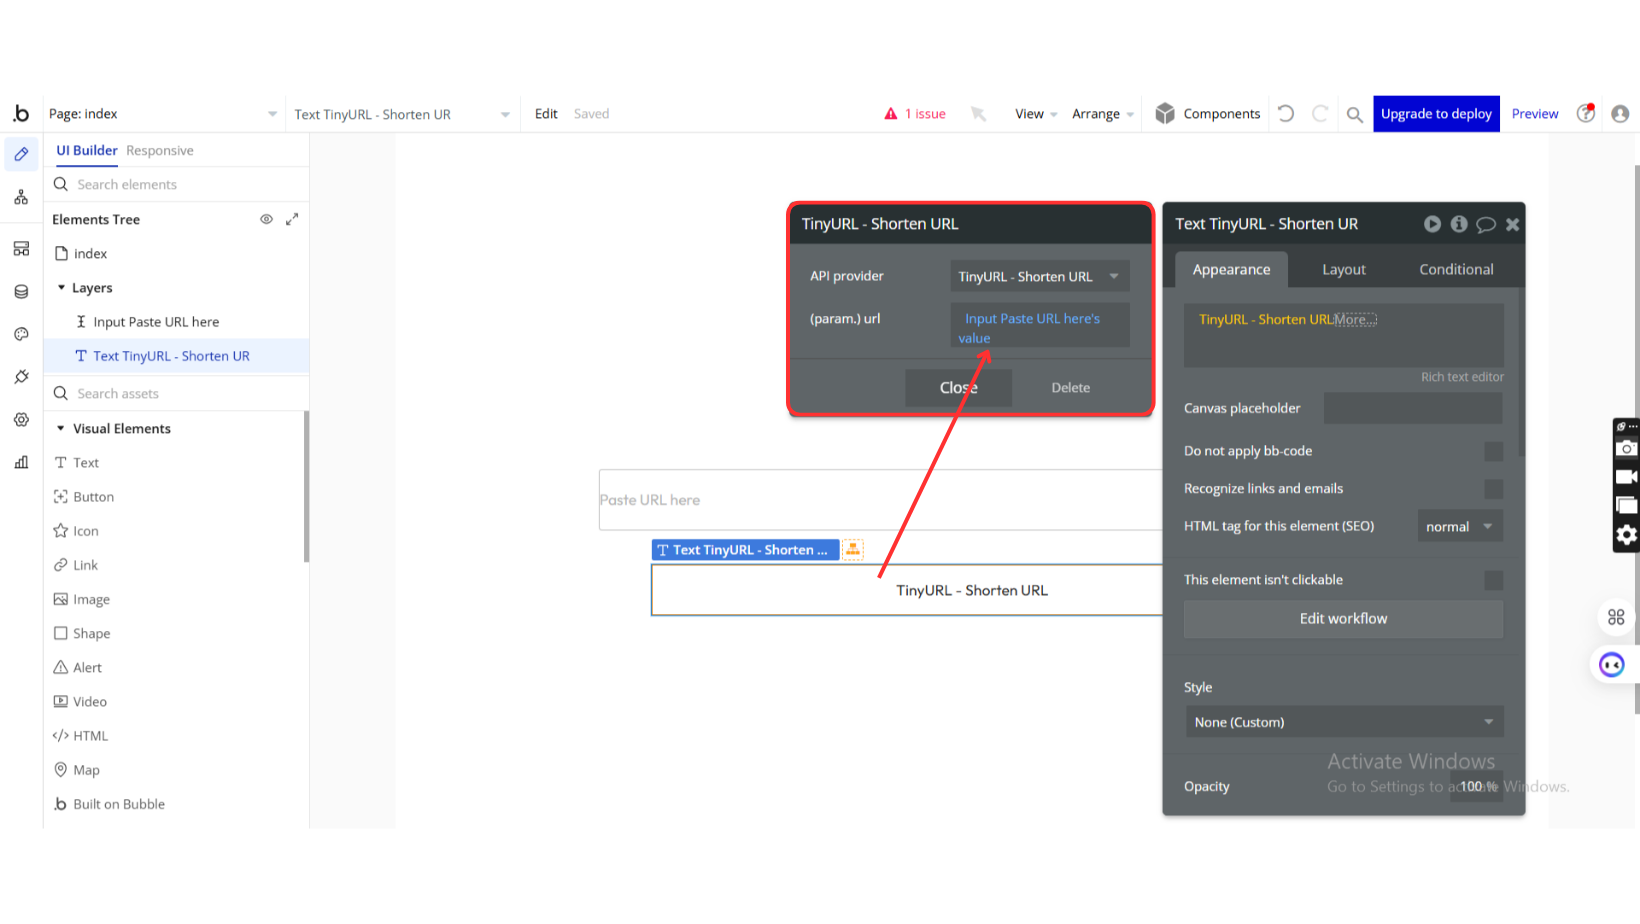Switch to the Layout tab
The width and height of the screenshot is (1640, 924).
(x=1343, y=269)
